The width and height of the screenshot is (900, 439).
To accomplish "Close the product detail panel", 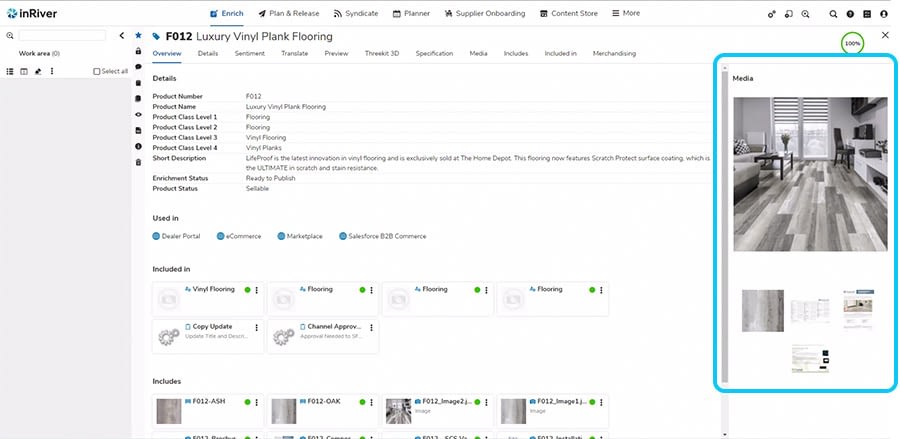I will coord(885,36).
